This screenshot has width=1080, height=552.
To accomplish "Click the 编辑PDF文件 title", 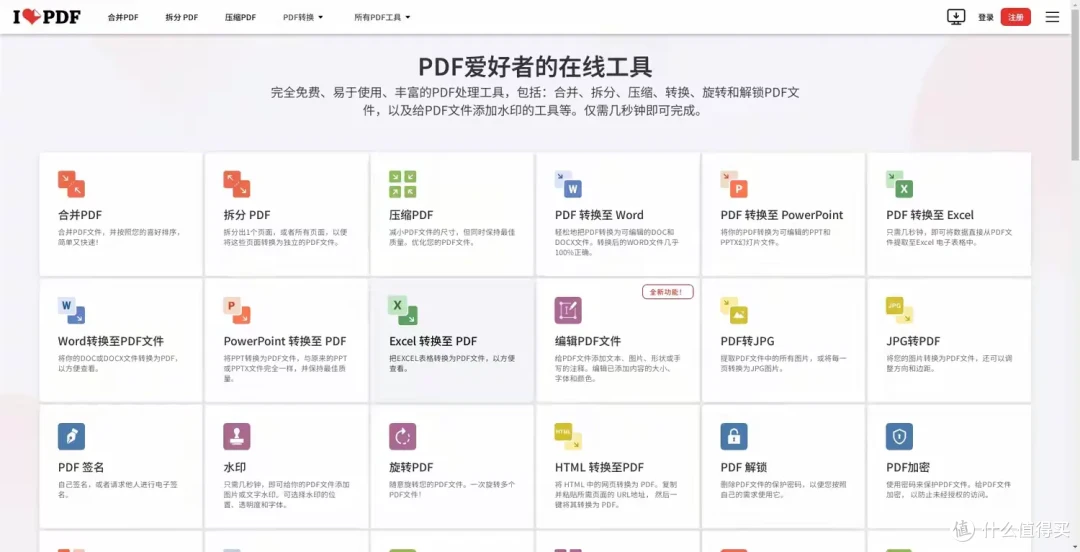I will tap(588, 341).
